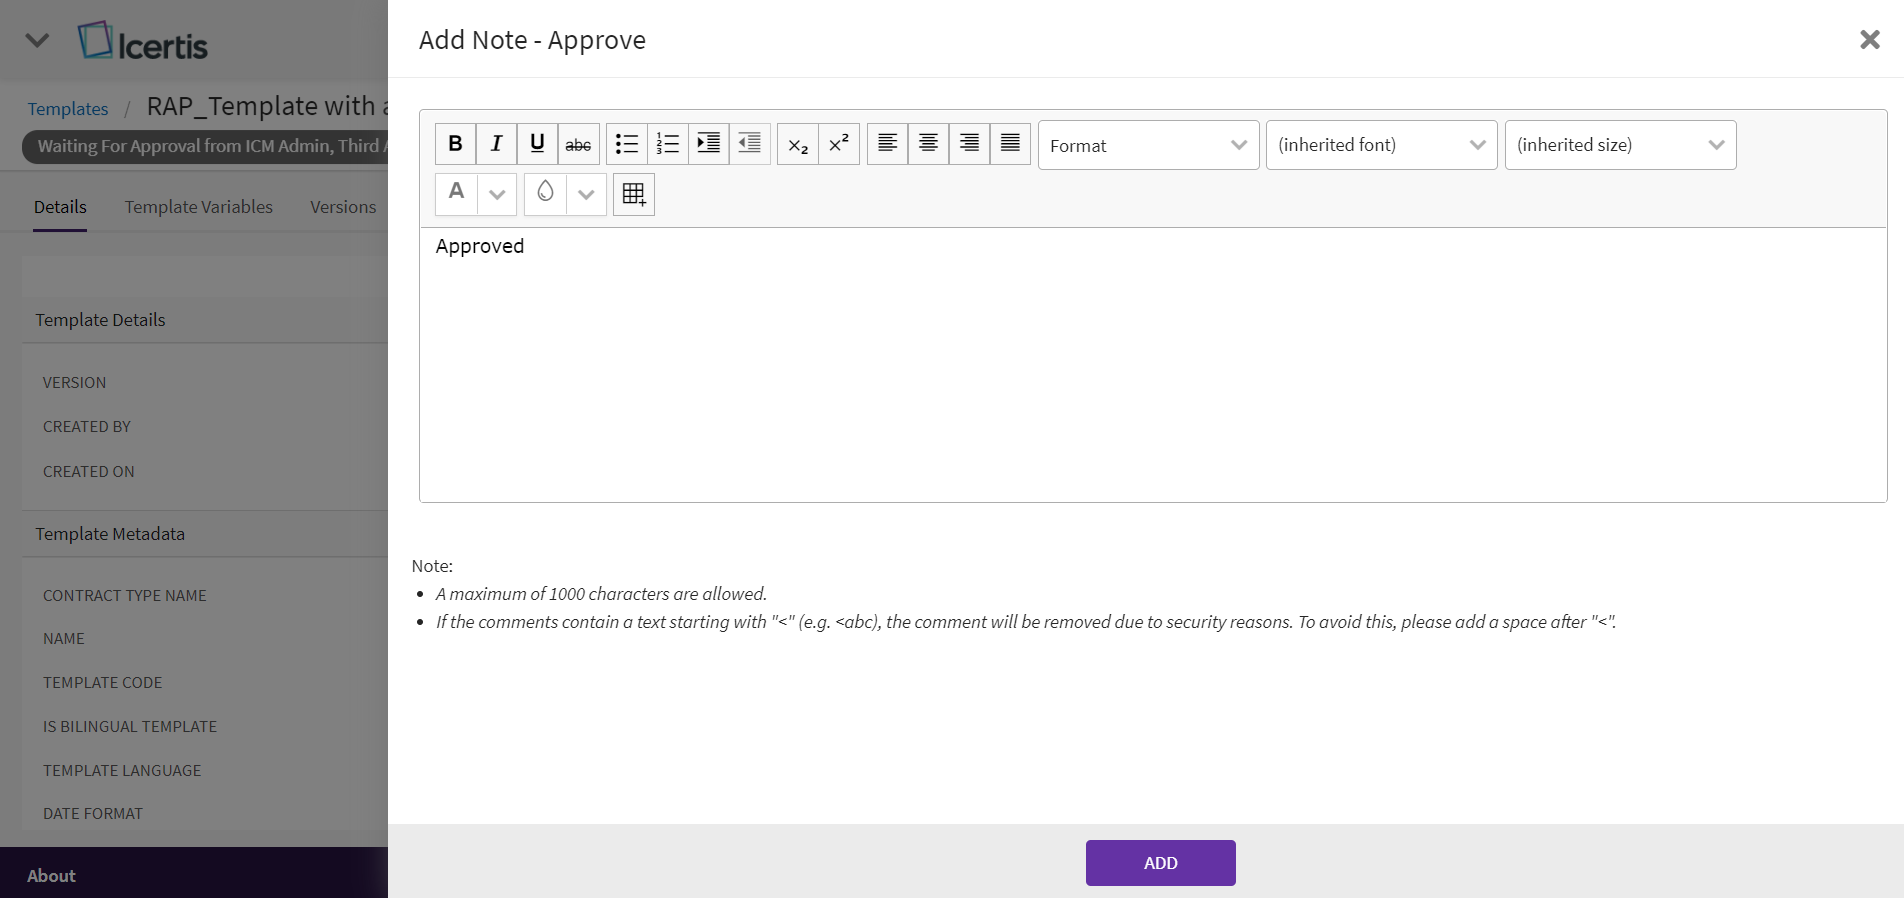1904x898 pixels.
Task: Insert a table into the note
Action: (634, 194)
